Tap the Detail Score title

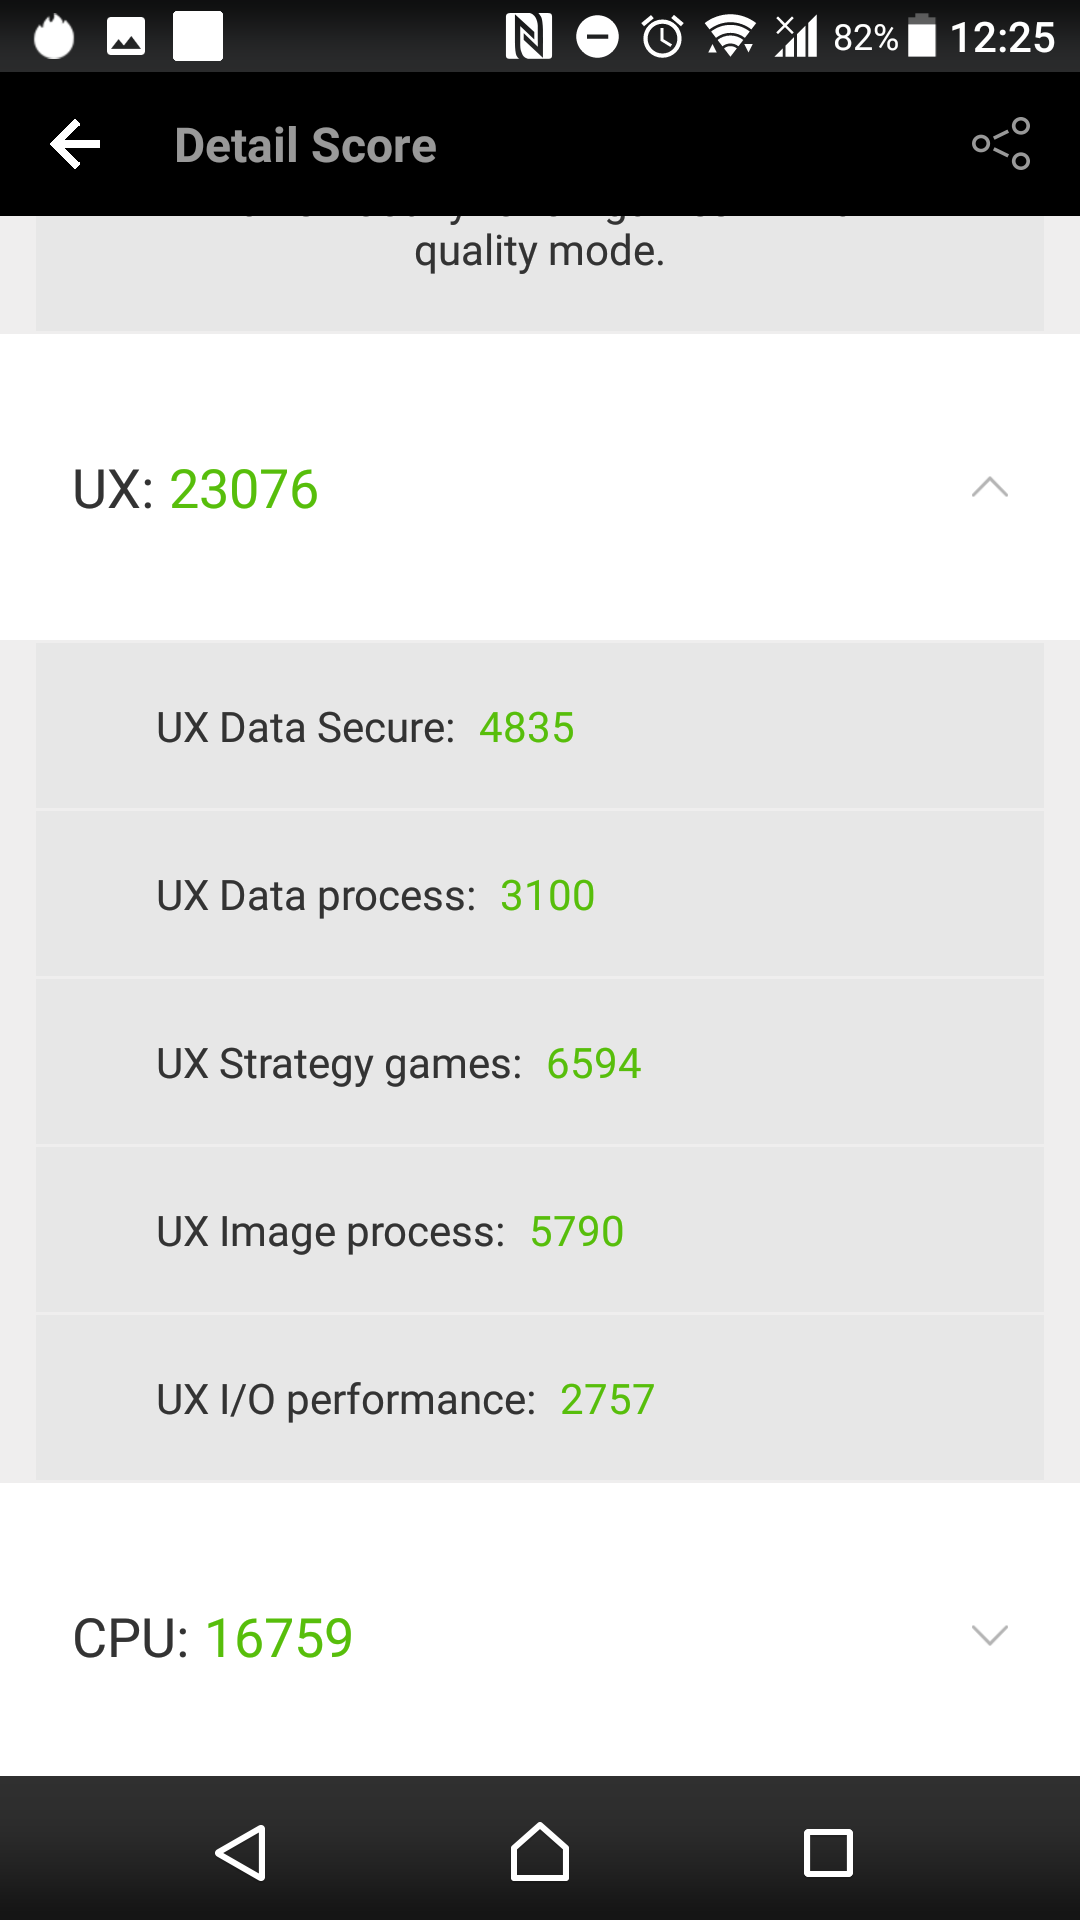pyautogui.click(x=306, y=145)
